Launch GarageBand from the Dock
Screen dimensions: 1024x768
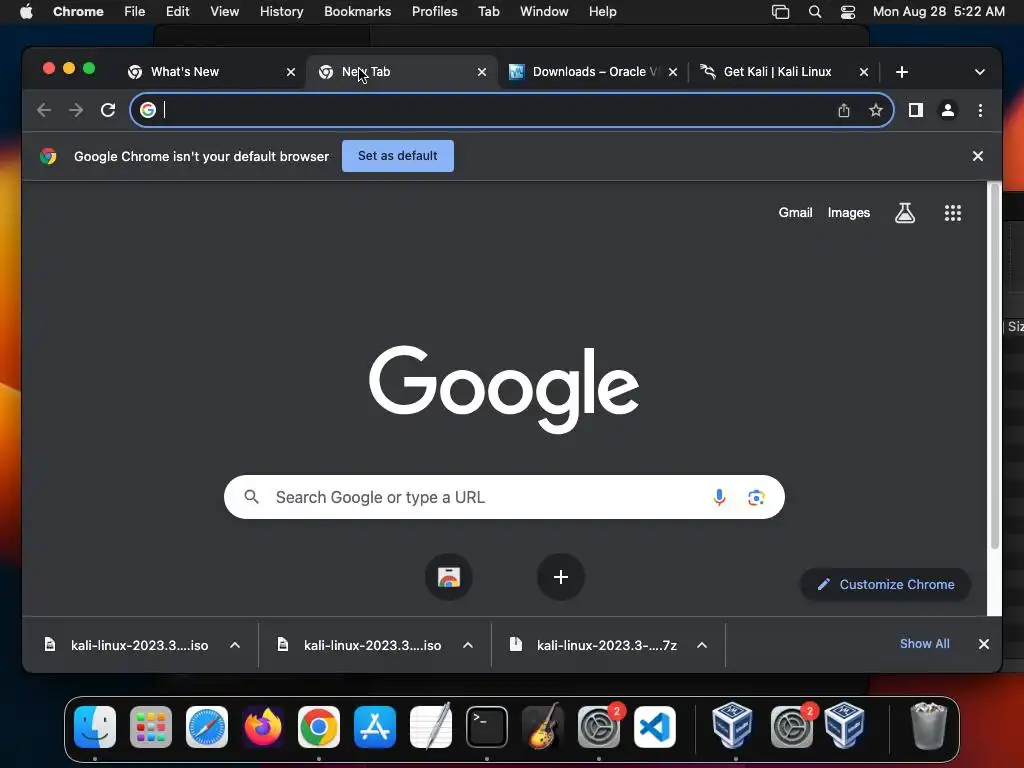click(x=543, y=727)
